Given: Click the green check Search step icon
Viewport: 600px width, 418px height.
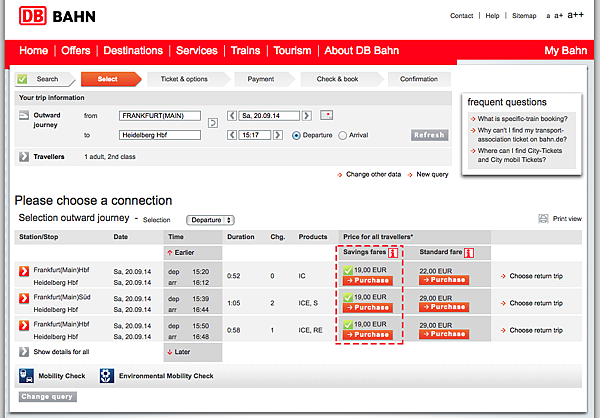Looking at the screenshot, I should point(22,79).
